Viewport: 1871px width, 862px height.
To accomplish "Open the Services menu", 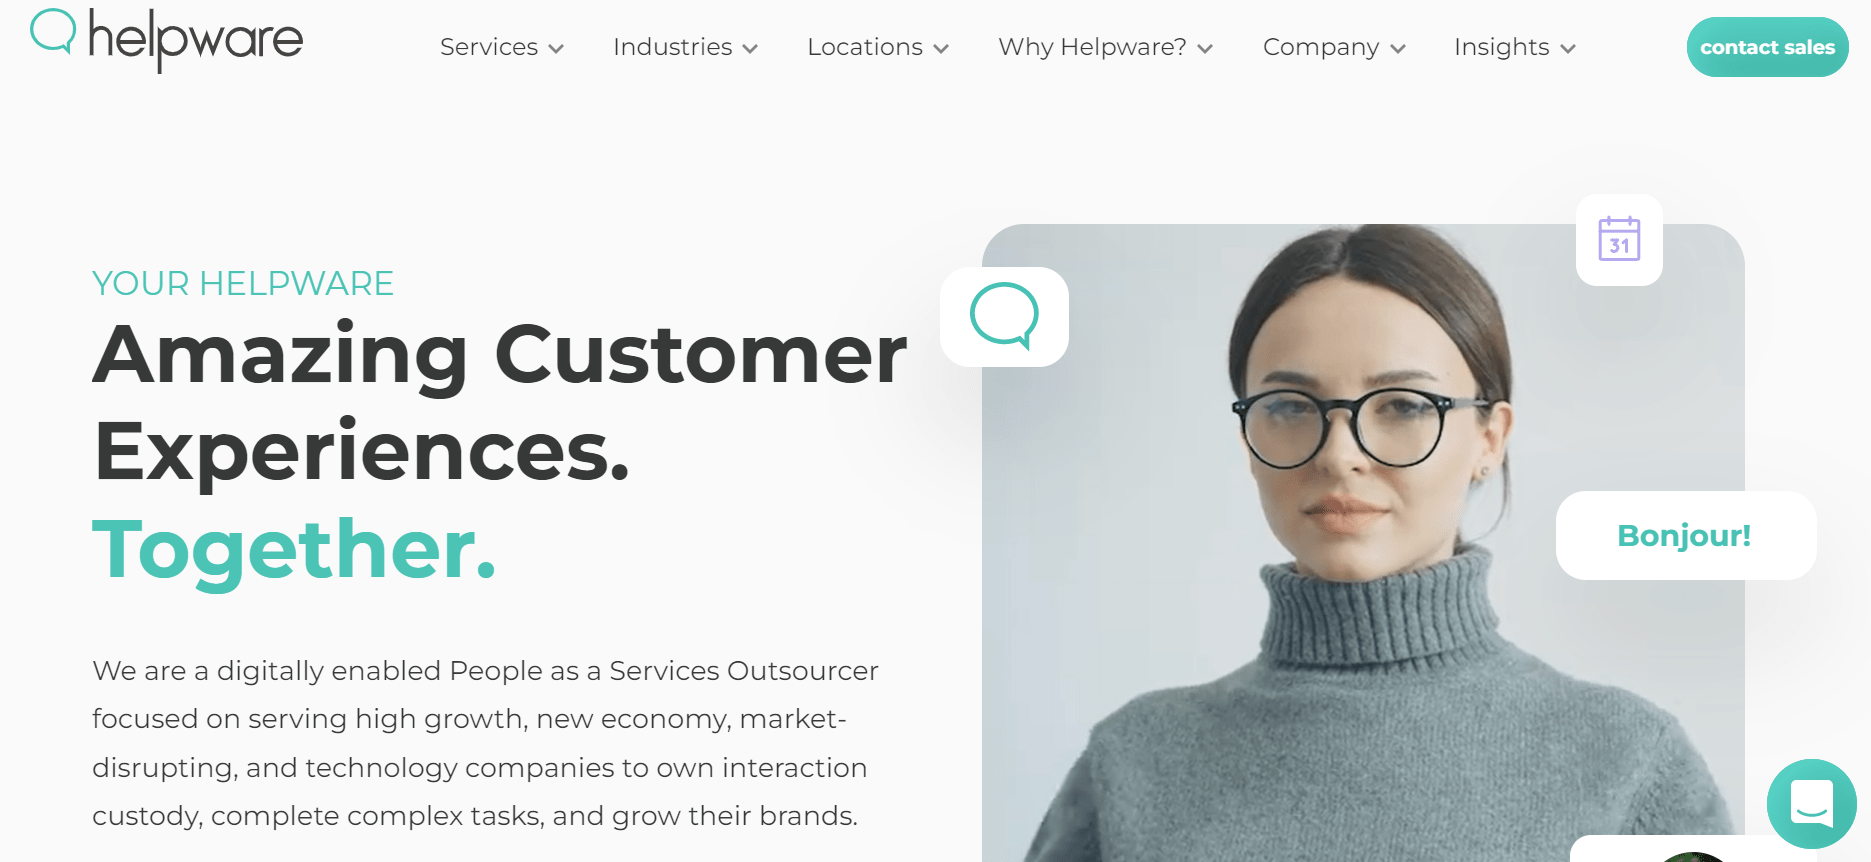I will (502, 47).
